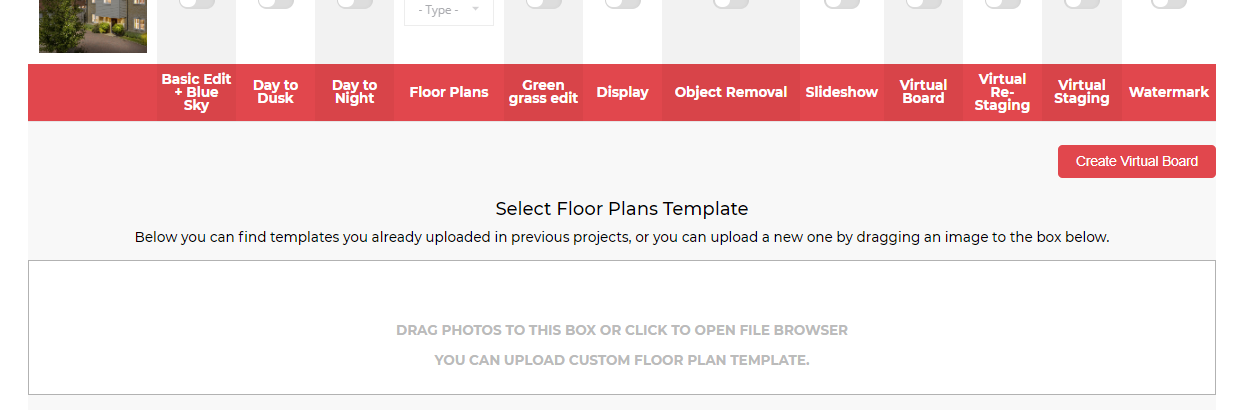Select the Day to Dusk header
This screenshot has width=1246, height=410.
coord(275,92)
